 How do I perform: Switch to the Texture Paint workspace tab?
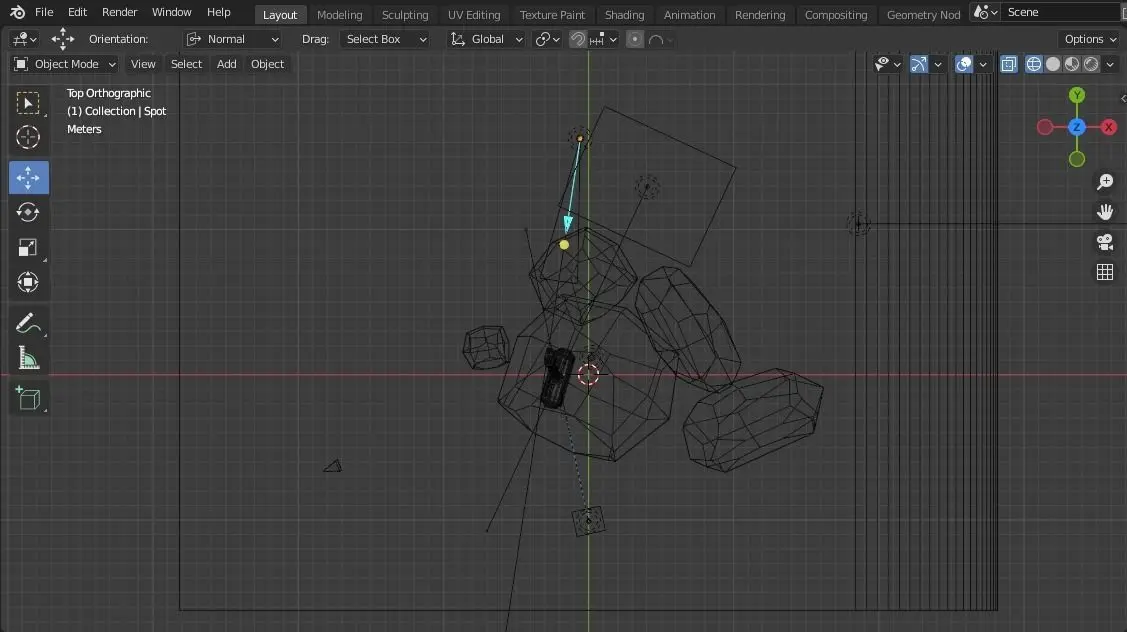(x=552, y=14)
